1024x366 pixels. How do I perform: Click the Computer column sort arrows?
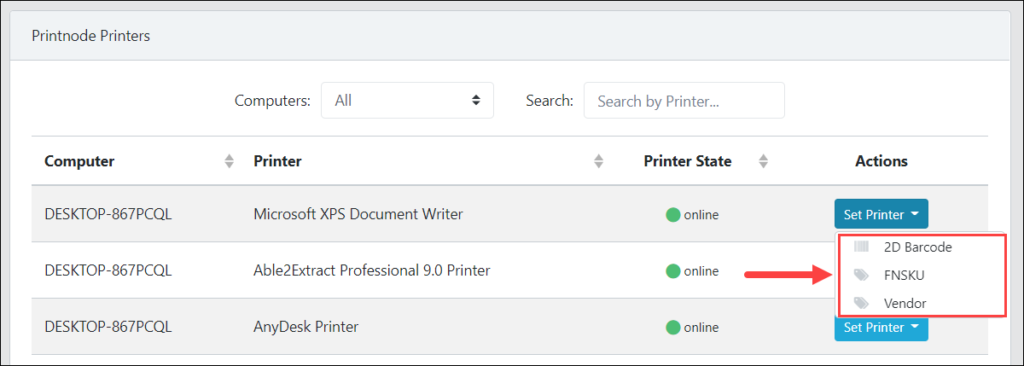point(229,161)
